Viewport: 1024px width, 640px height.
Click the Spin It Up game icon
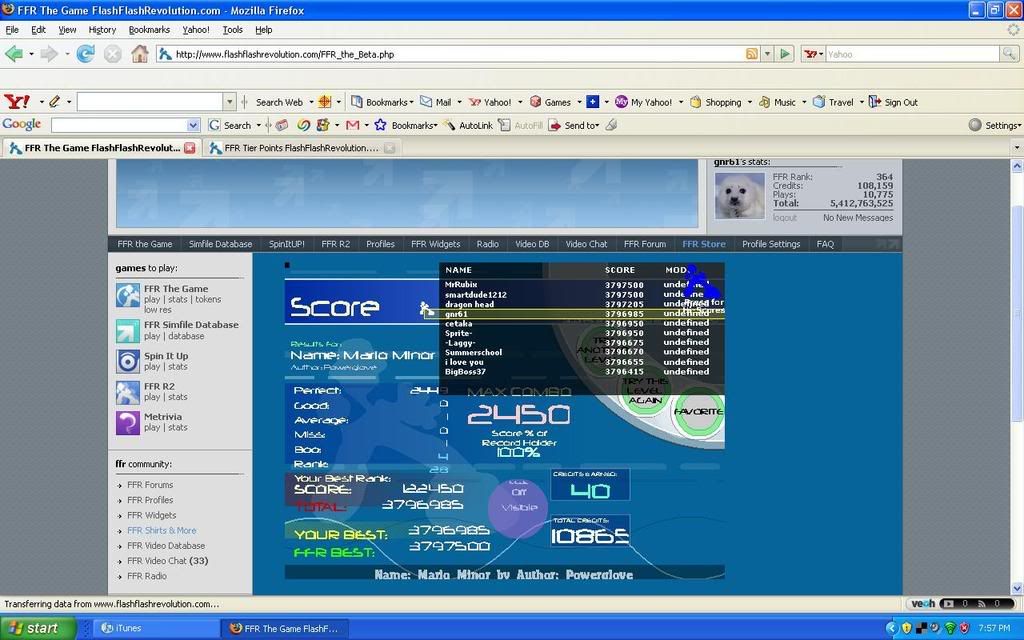[x=128, y=361]
